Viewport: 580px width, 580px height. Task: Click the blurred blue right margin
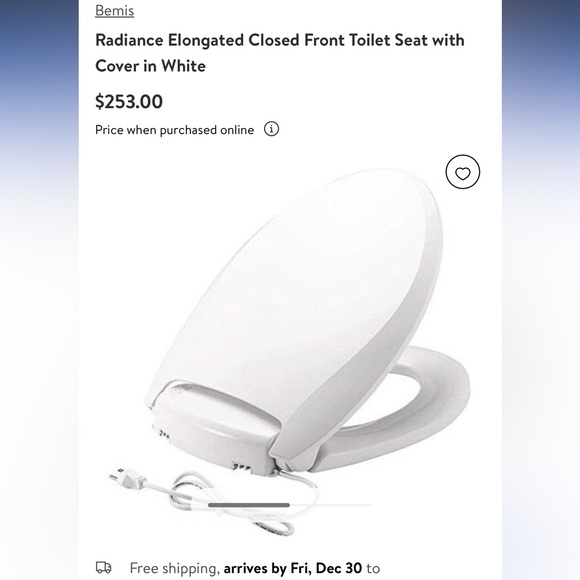541,290
